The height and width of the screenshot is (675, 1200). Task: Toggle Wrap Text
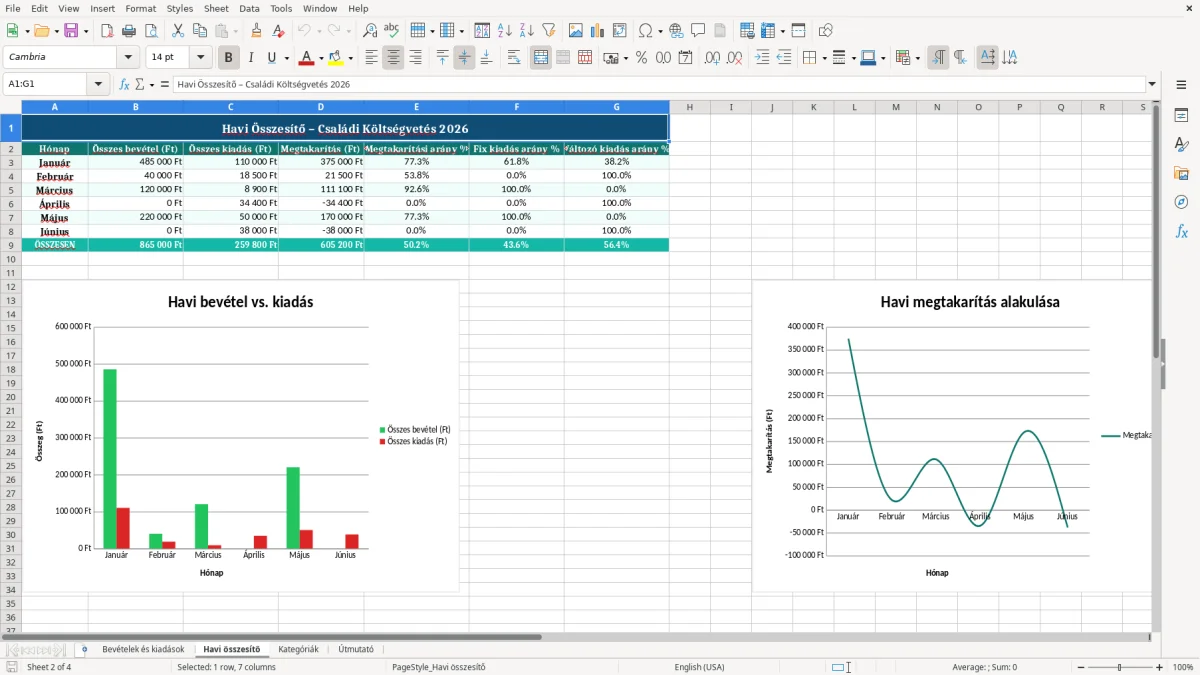coord(514,58)
